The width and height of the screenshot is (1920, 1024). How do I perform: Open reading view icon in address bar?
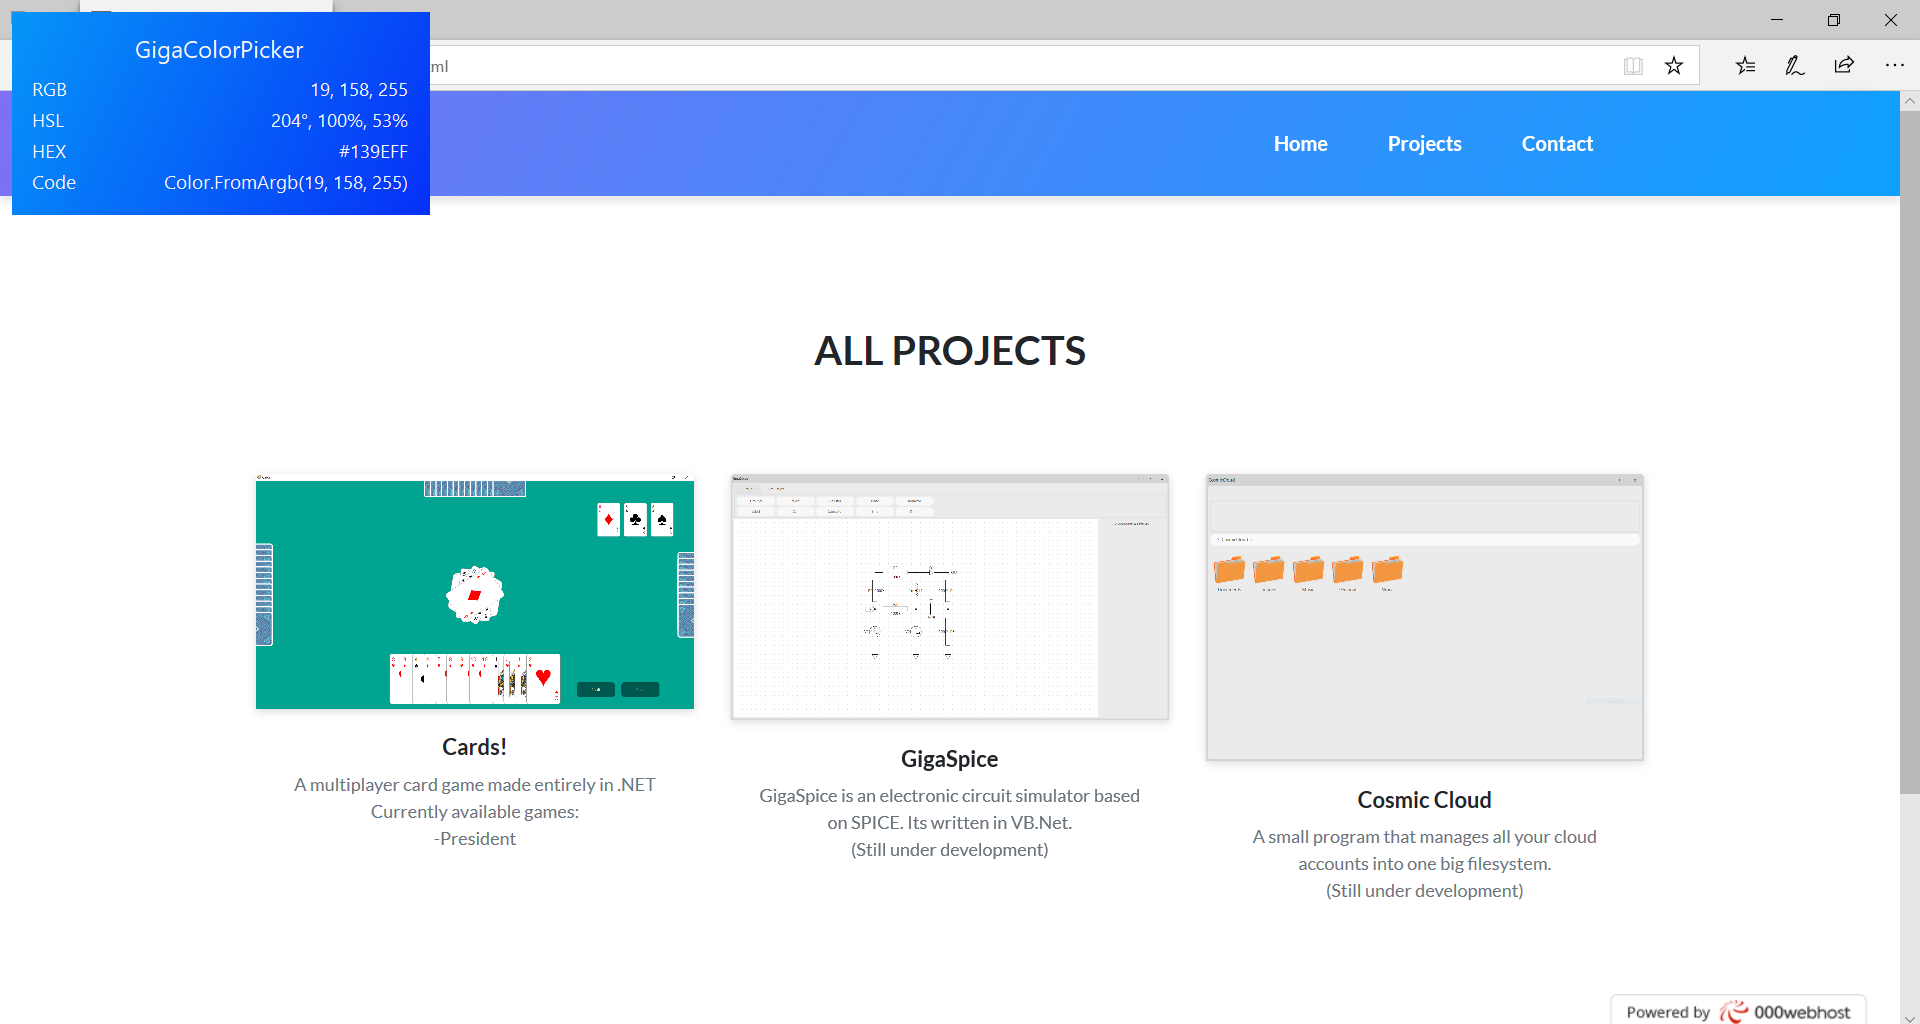pyautogui.click(x=1633, y=66)
